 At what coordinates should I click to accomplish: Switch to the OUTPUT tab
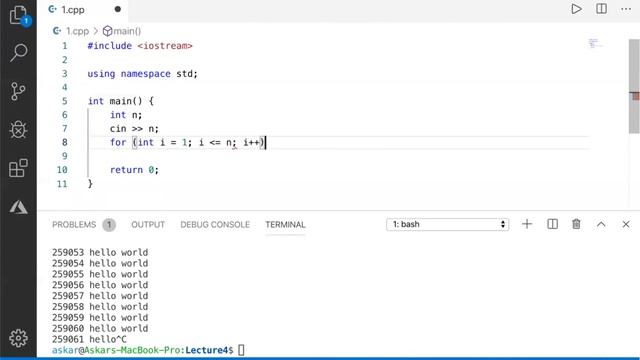(148, 224)
